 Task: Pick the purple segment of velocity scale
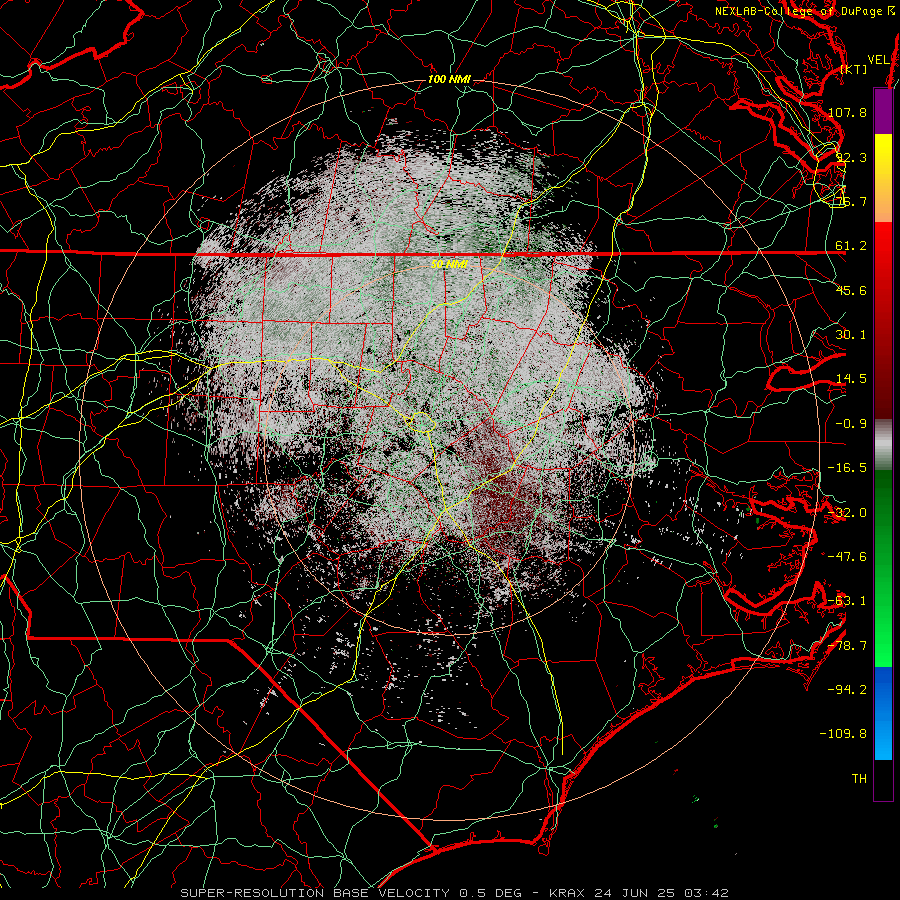click(883, 112)
